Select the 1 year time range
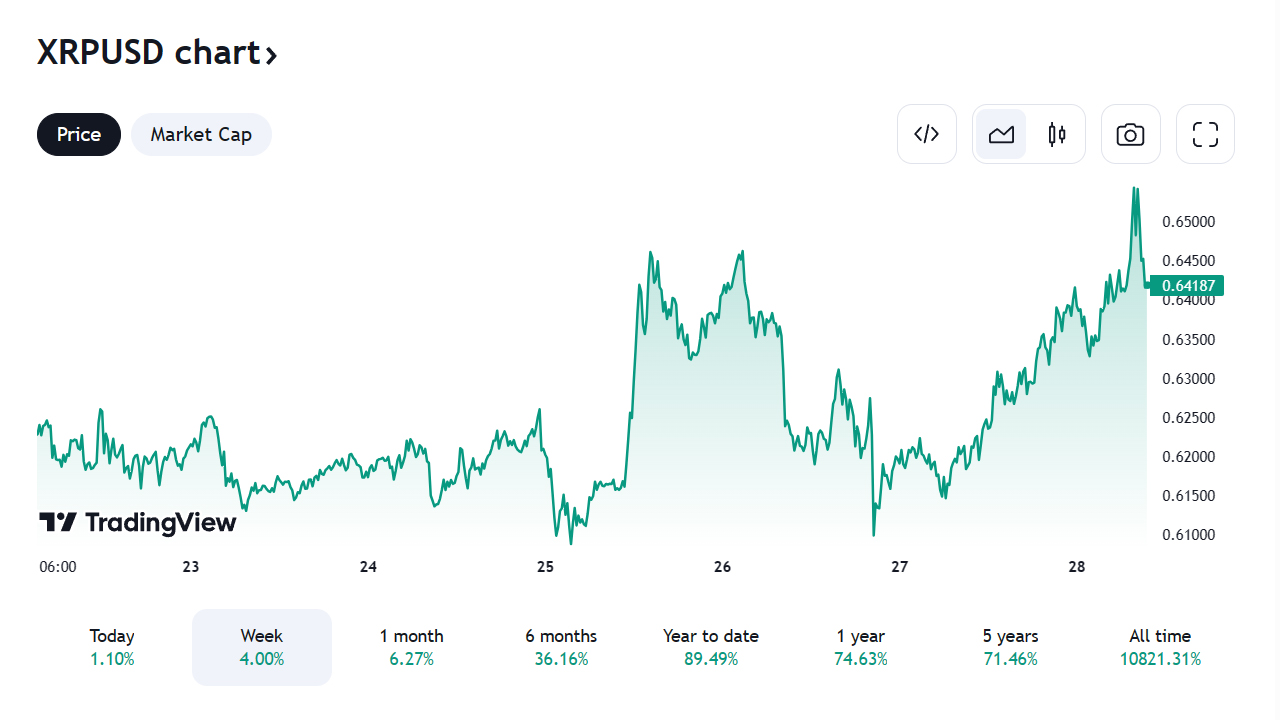1280x720 pixels. point(861,647)
